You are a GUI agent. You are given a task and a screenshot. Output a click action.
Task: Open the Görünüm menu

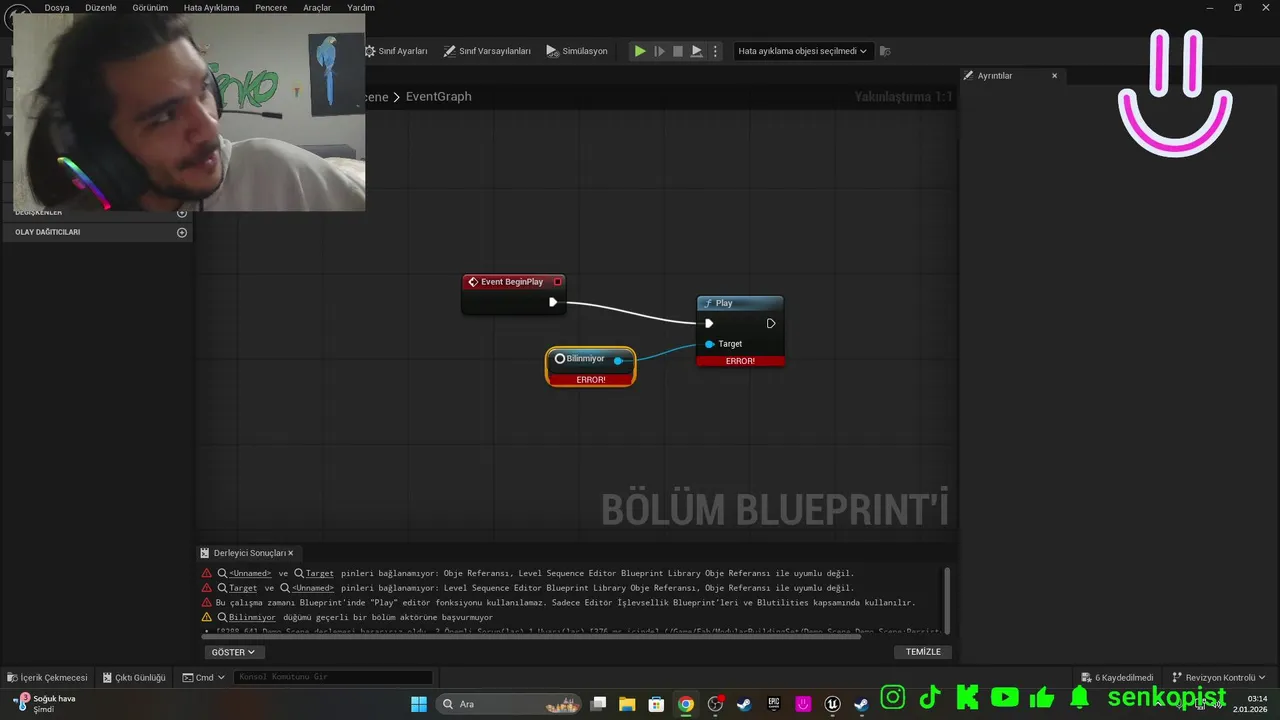(150, 7)
